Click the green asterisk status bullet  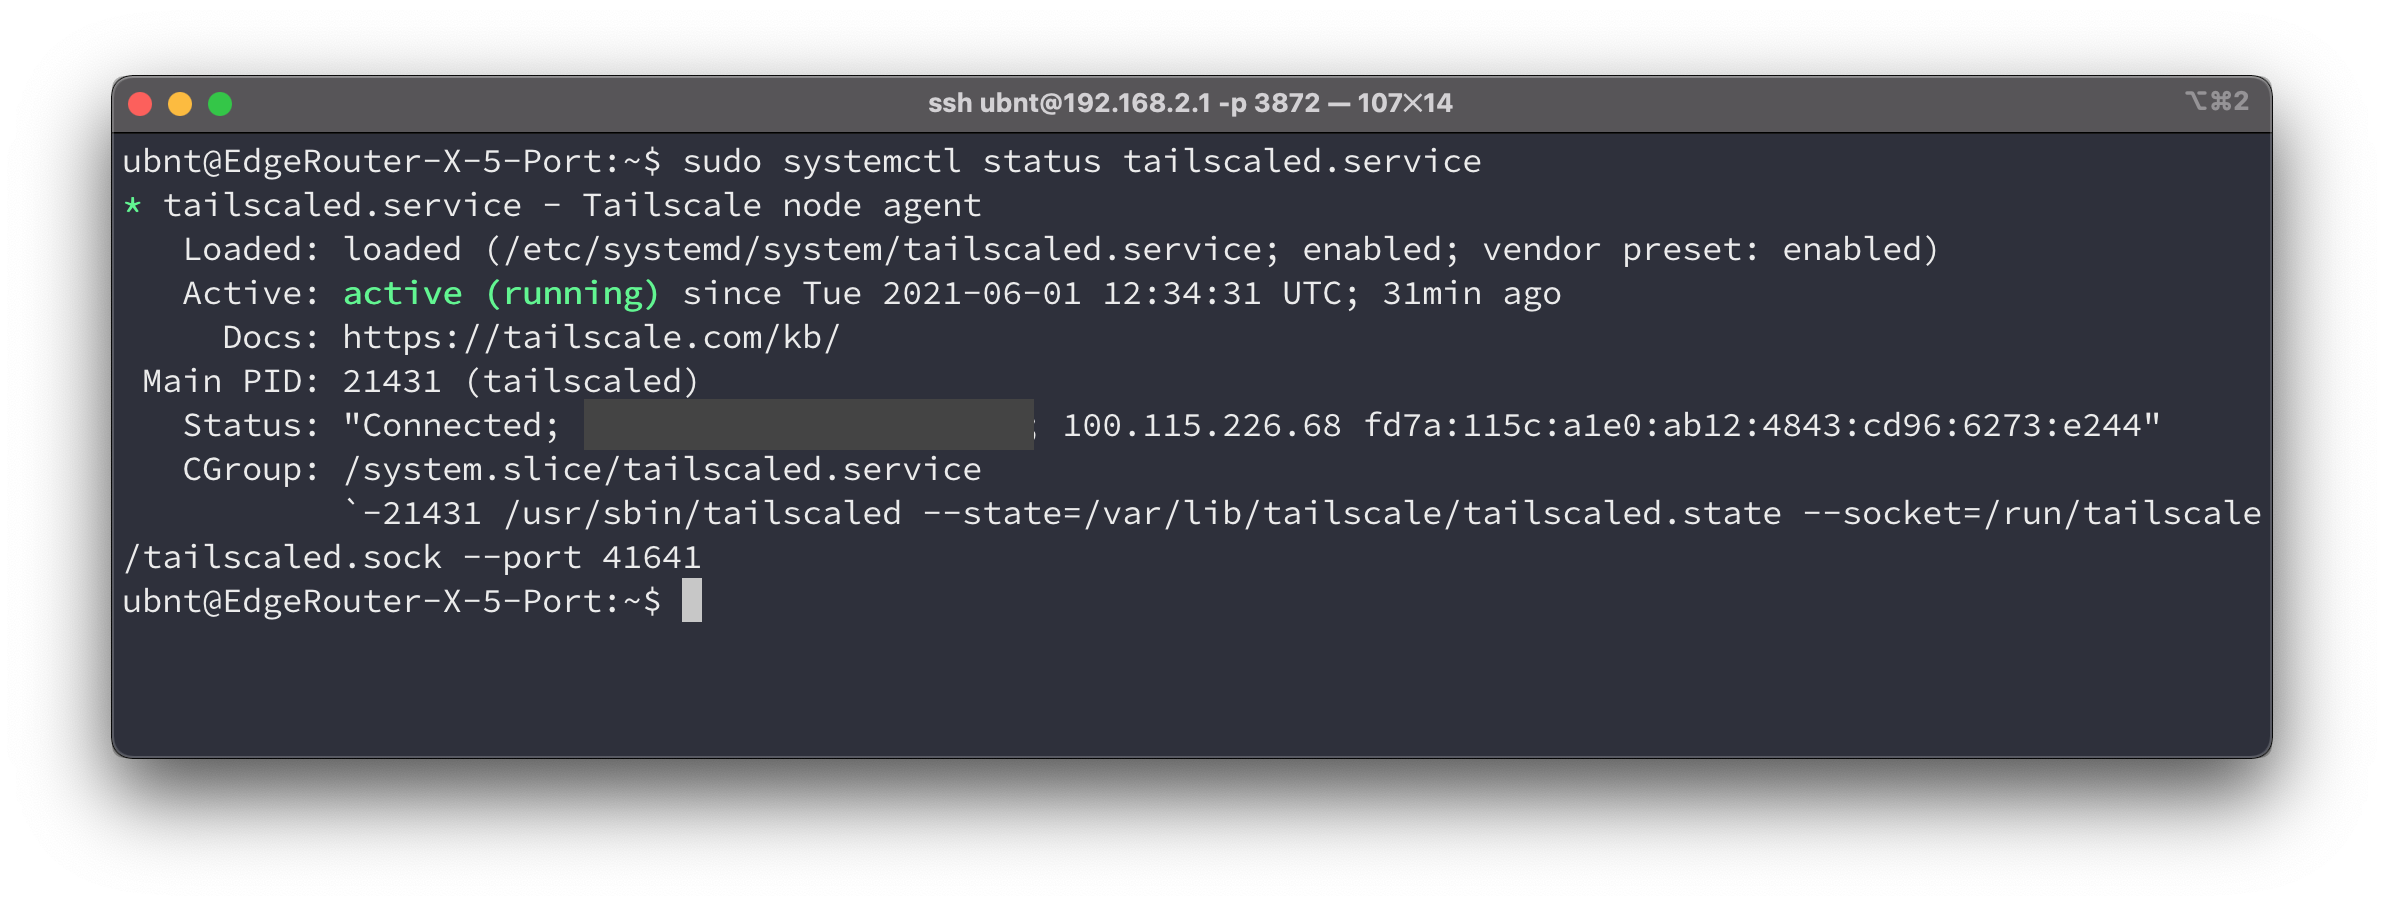(132, 206)
